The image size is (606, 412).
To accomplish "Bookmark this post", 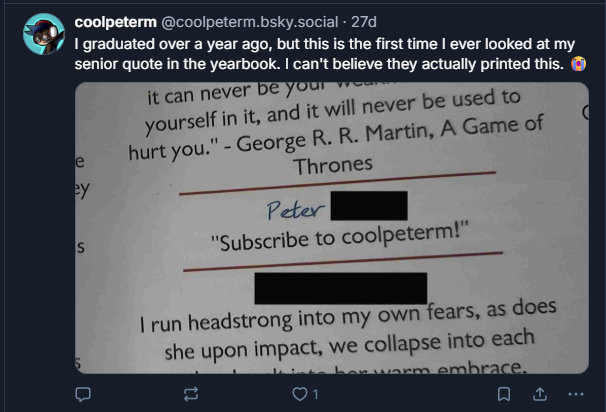I will pyautogui.click(x=505, y=395).
